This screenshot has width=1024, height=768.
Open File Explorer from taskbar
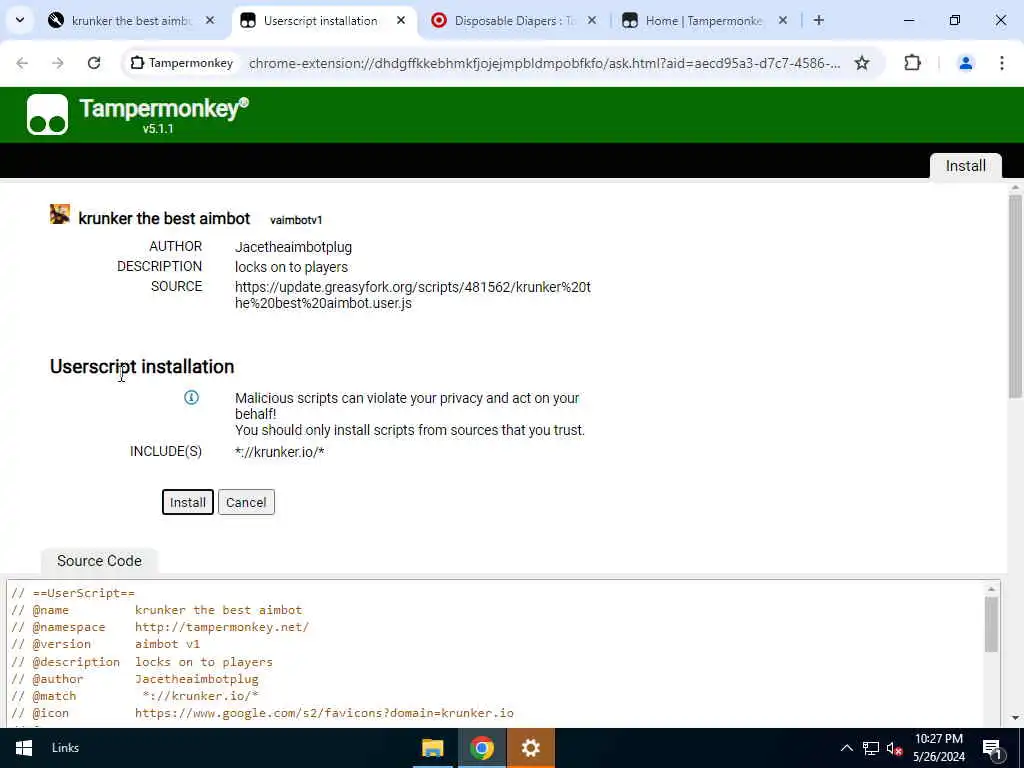tap(432, 748)
